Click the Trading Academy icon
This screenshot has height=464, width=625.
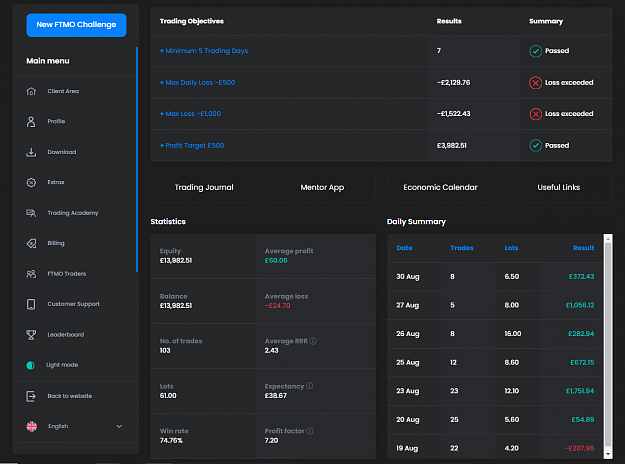pyautogui.click(x=31, y=213)
